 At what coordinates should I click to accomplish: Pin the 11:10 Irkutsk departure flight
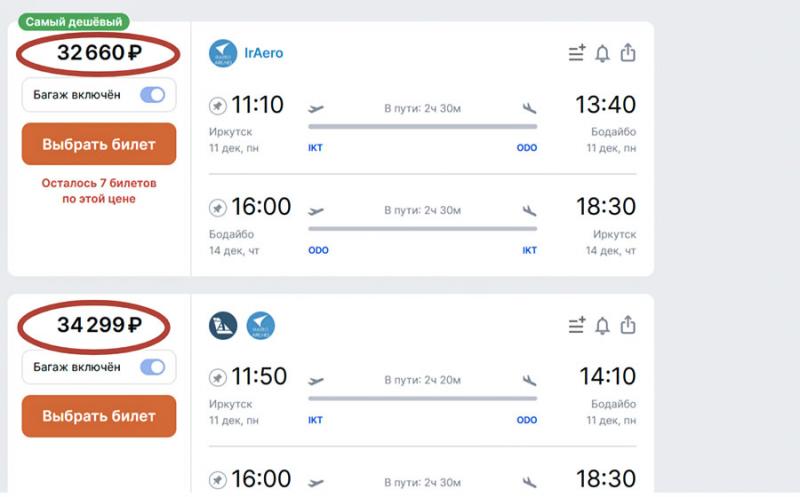point(217,105)
